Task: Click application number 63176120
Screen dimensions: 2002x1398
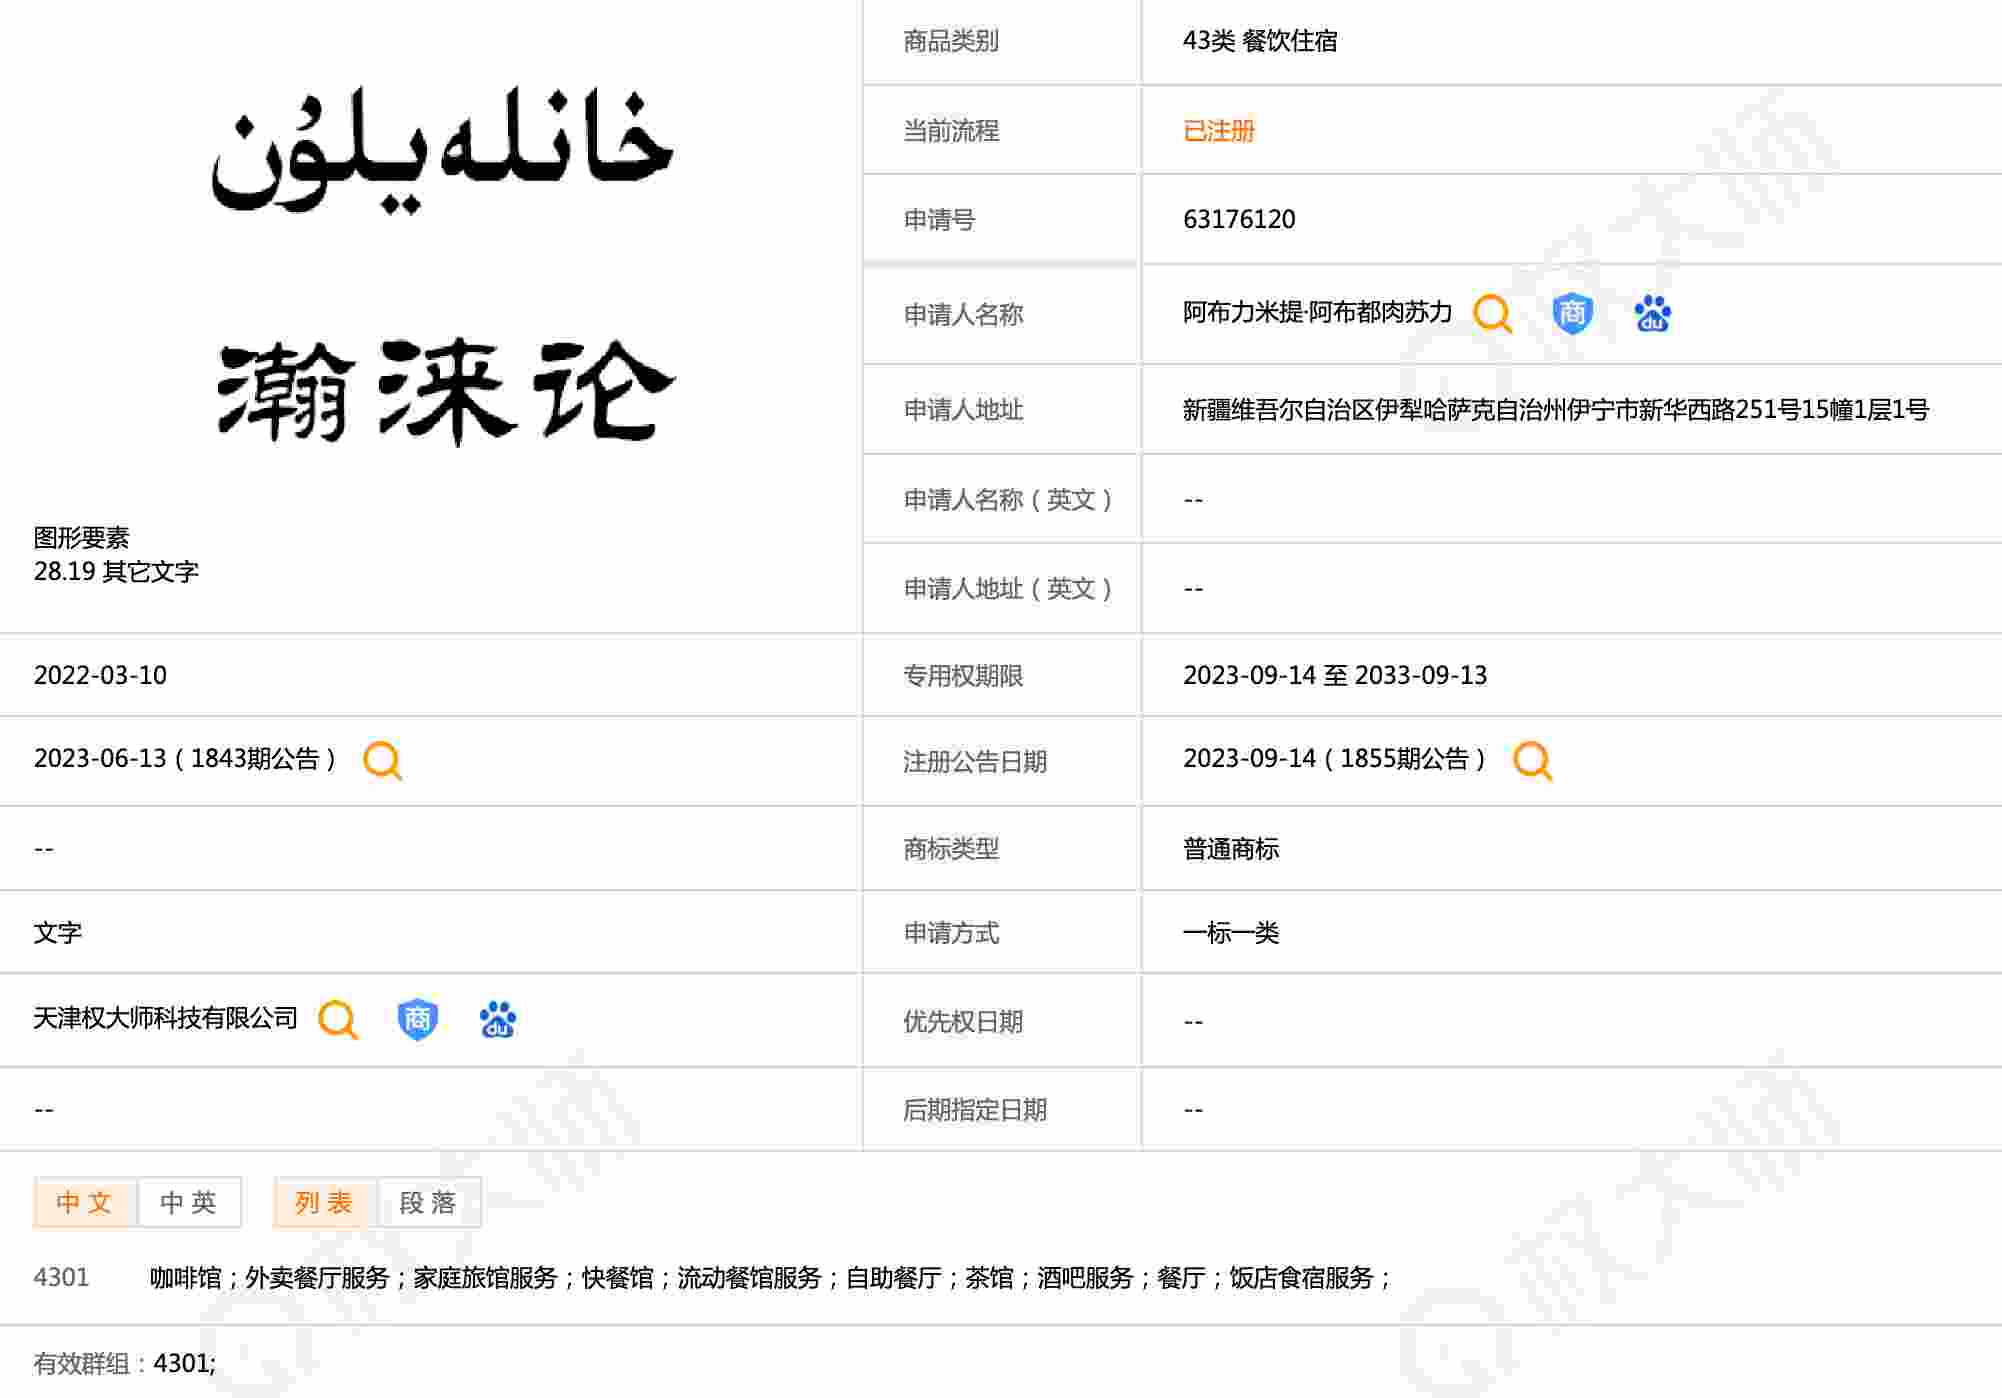Action: point(1239,220)
